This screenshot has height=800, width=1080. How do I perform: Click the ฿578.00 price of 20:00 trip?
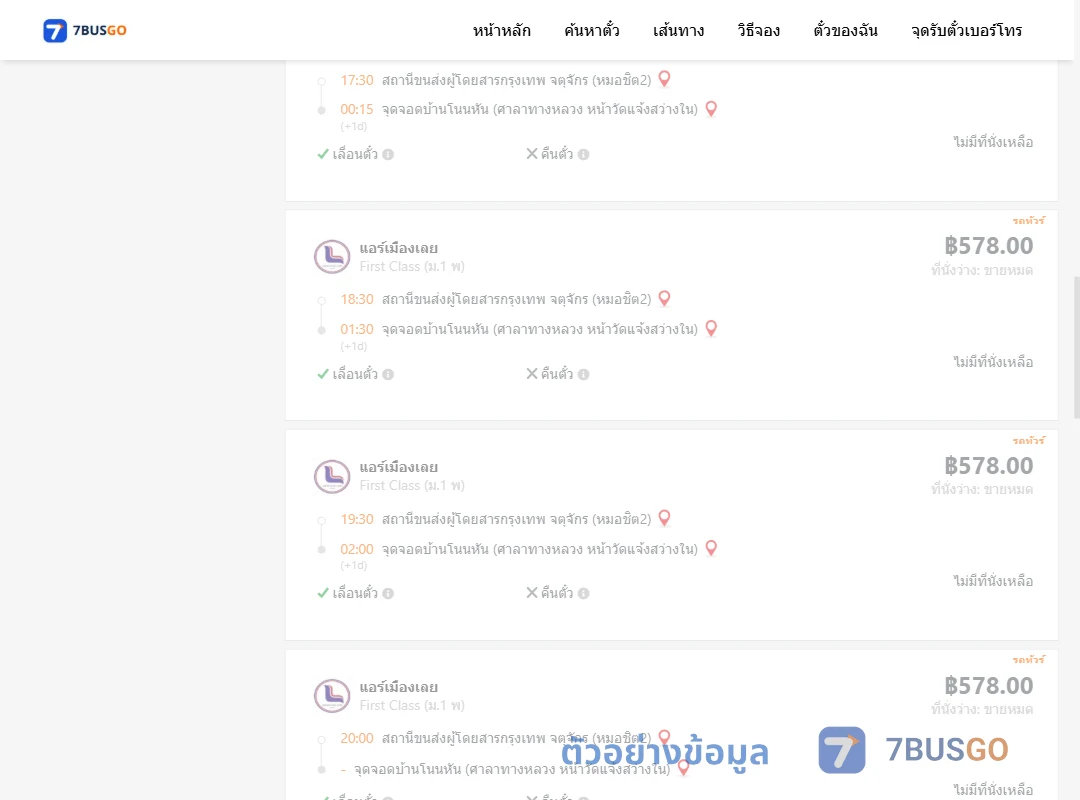(989, 686)
